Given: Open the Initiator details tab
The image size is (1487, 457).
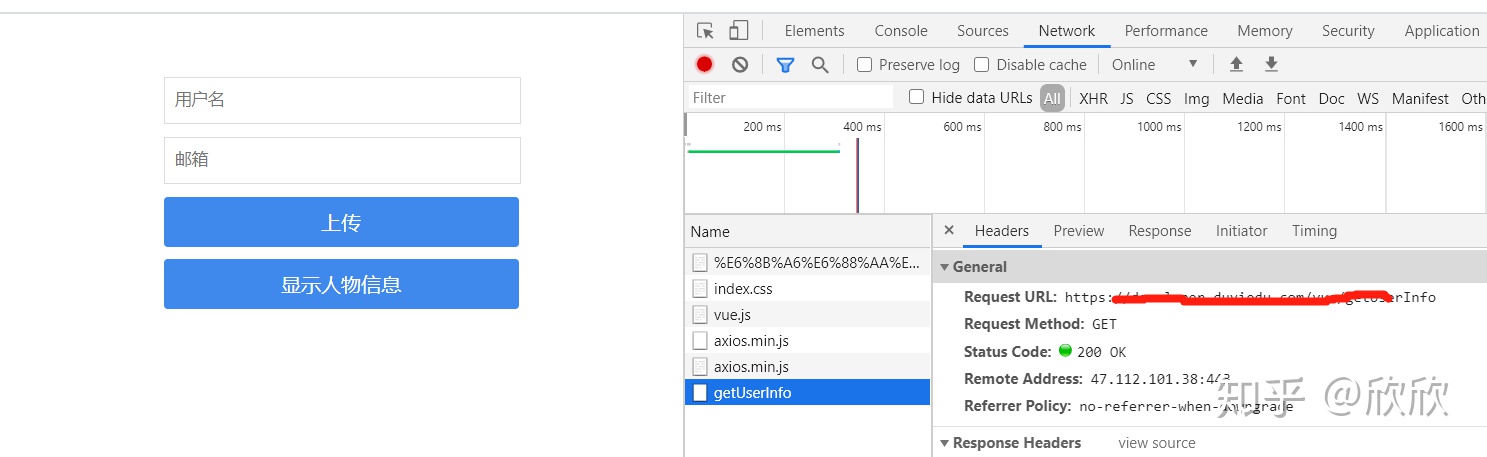Looking at the screenshot, I should 1241,230.
